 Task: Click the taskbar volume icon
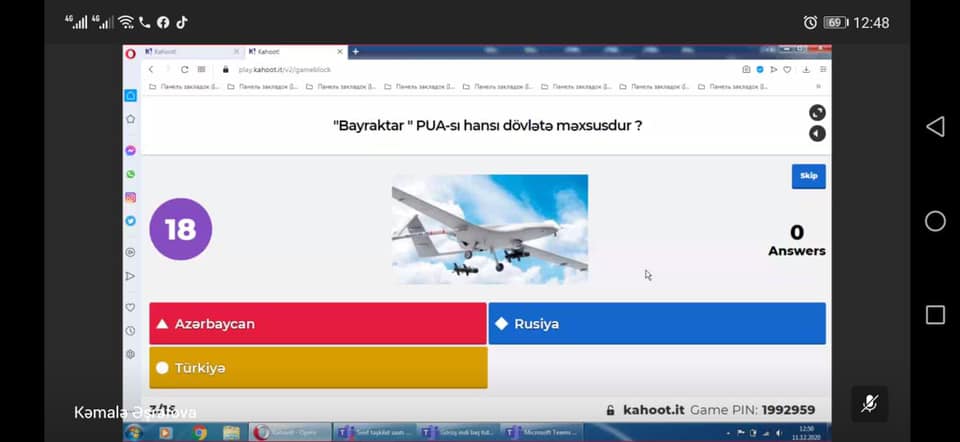[x=779, y=433]
